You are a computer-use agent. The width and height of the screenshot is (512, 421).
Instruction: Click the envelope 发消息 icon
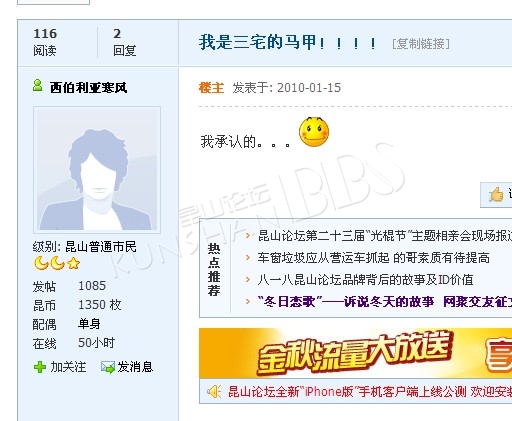(108, 367)
